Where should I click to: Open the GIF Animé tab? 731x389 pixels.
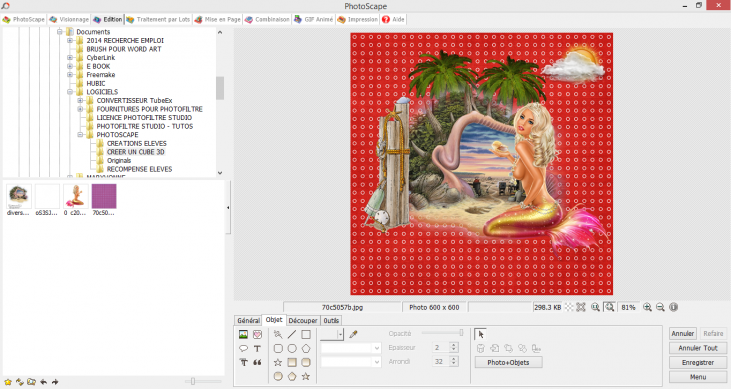point(314,20)
